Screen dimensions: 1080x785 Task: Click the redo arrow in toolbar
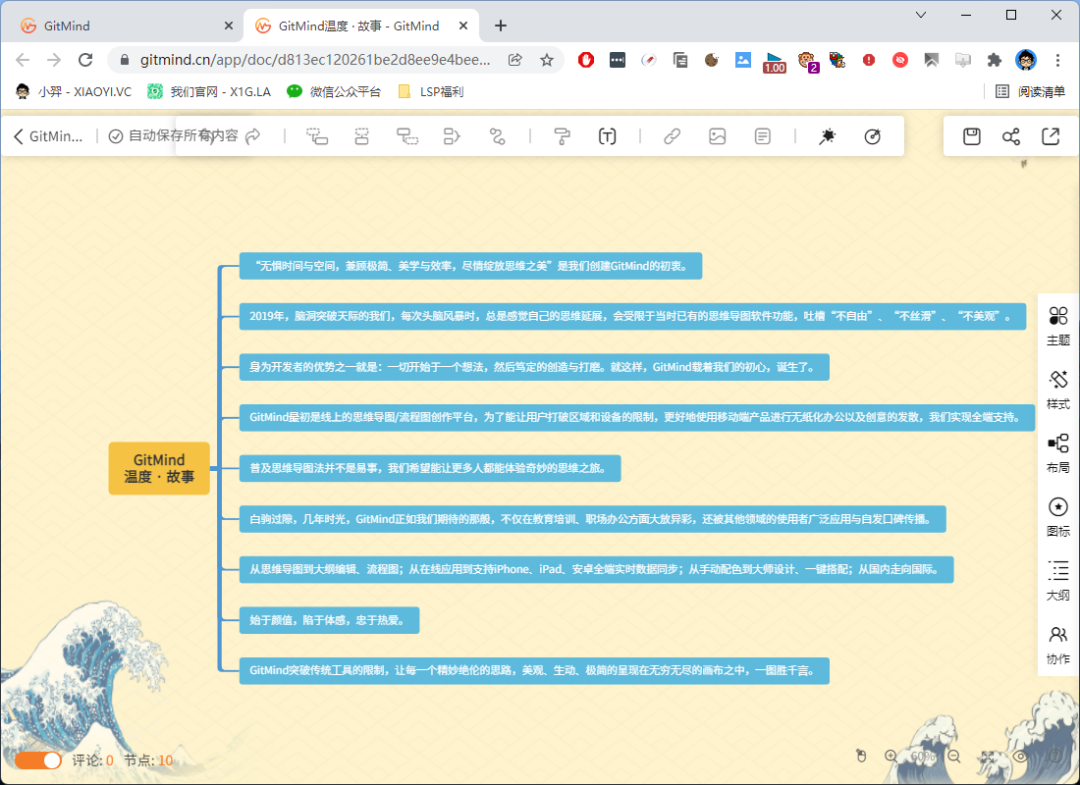[x=253, y=136]
